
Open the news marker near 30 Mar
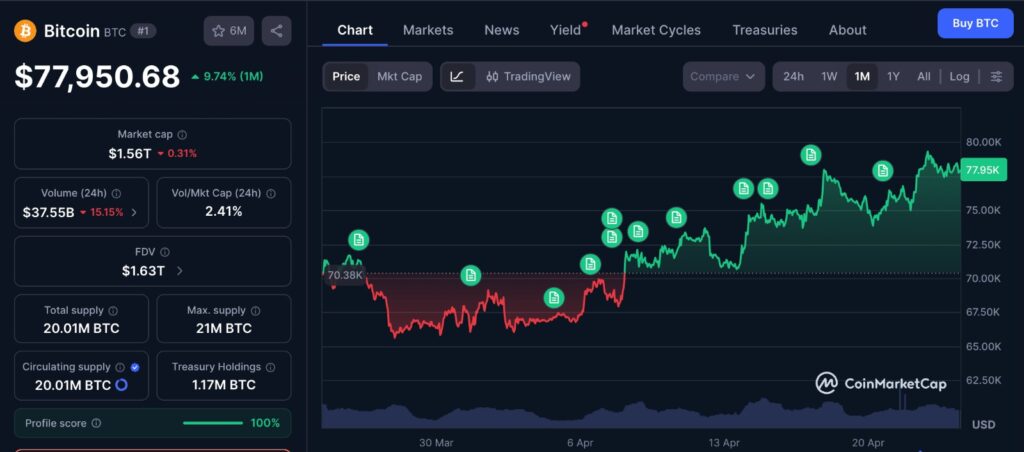pyautogui.click(x=470, y=276)
